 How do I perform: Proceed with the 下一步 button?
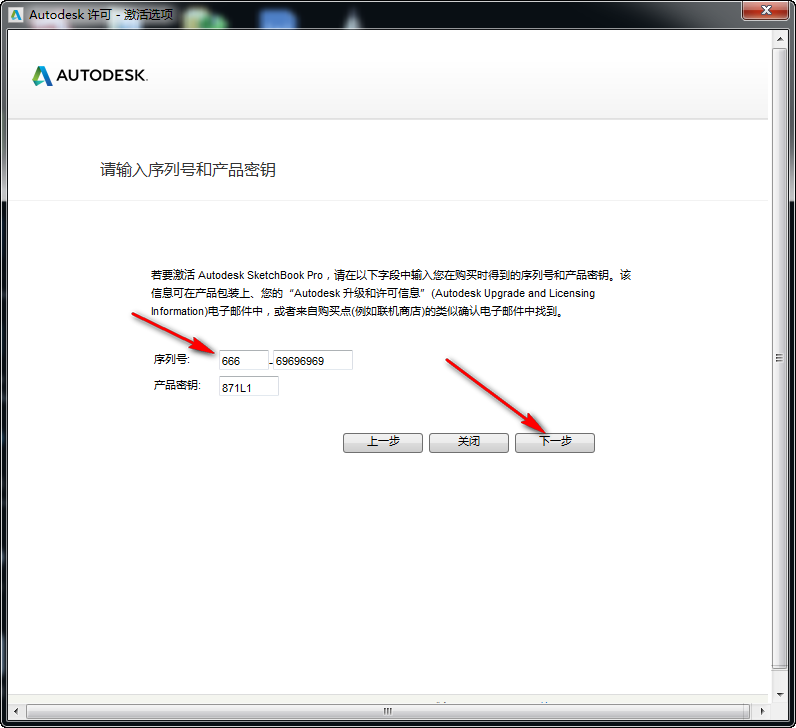coord(555,443)
